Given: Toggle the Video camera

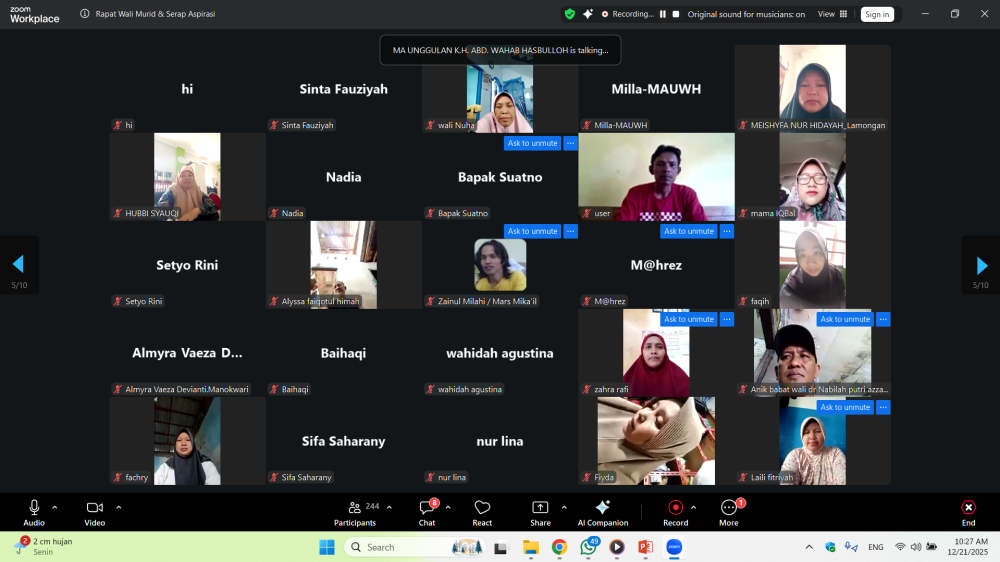Looking at the screenshot, I should click(94, 513).
